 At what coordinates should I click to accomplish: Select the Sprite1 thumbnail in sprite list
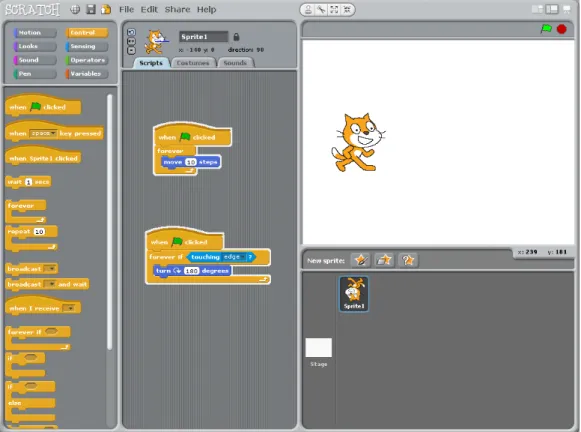point(354,294)
